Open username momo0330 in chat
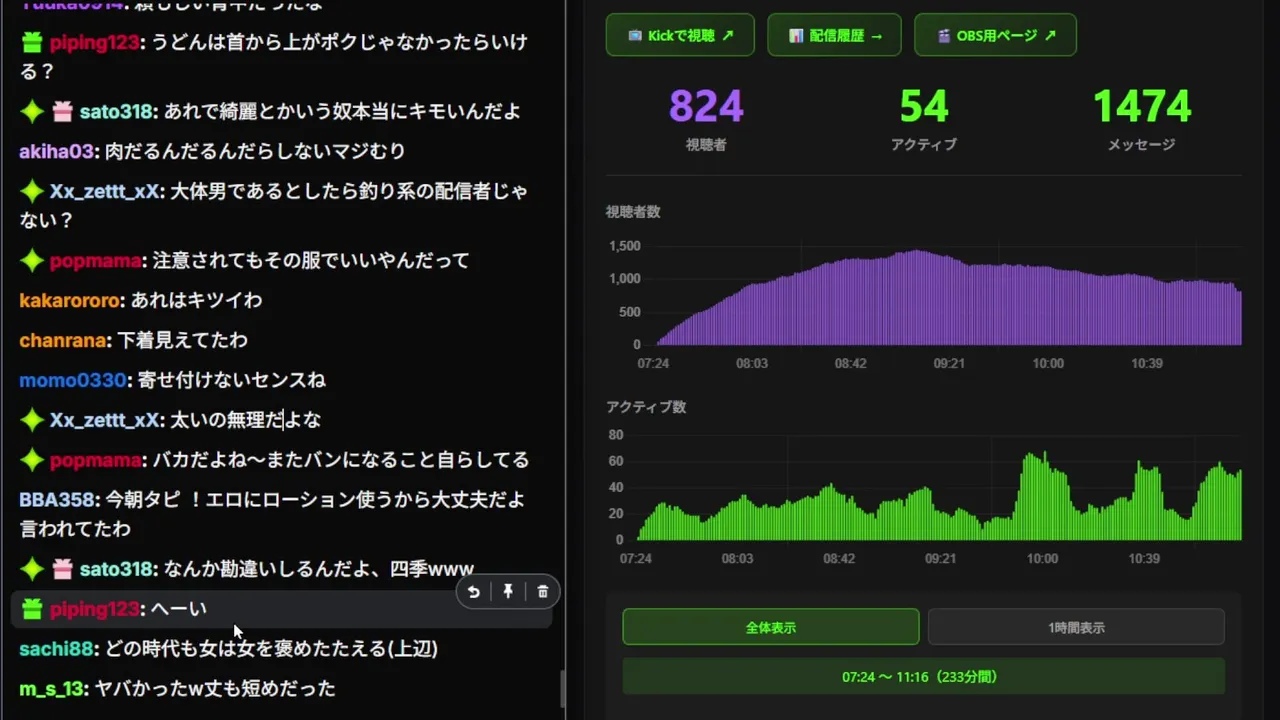Screen dimensions: 1280x720 coord(73,380)
